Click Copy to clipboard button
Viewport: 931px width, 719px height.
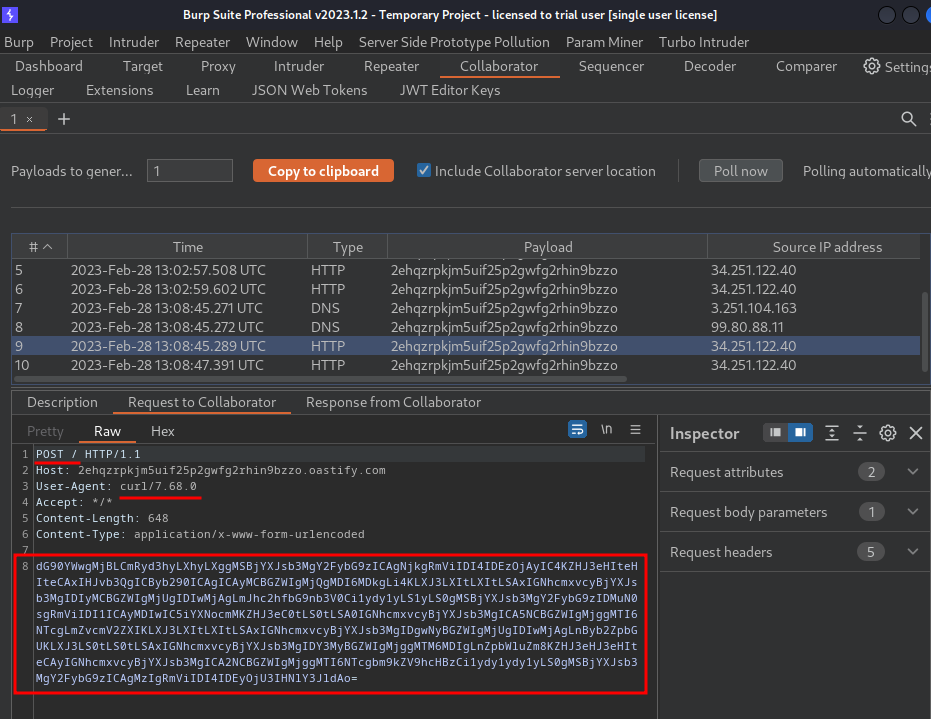pyautogui.click(x=323, y=170)
